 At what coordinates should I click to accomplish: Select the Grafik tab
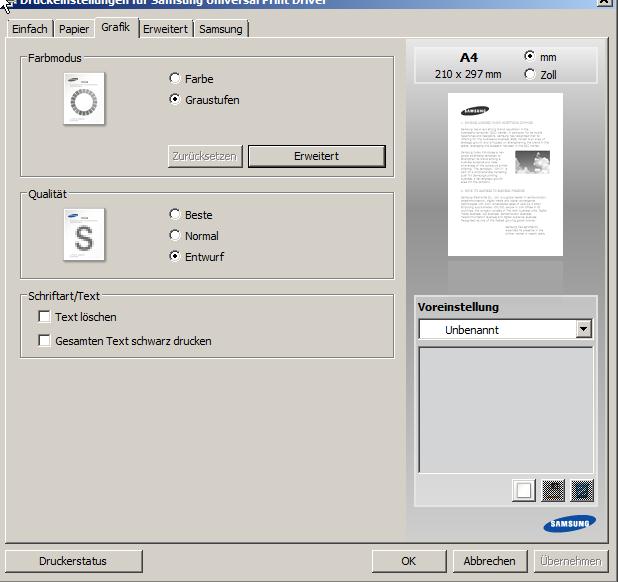point(115,27)
